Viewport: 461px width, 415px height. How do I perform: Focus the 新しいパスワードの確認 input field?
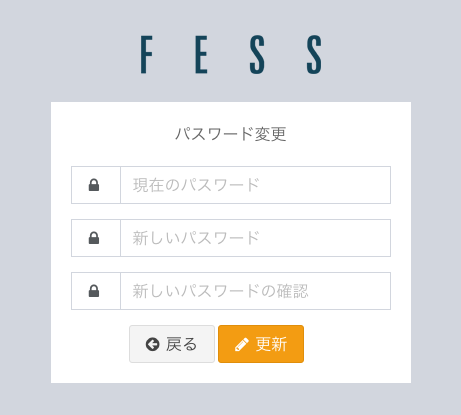255,291
